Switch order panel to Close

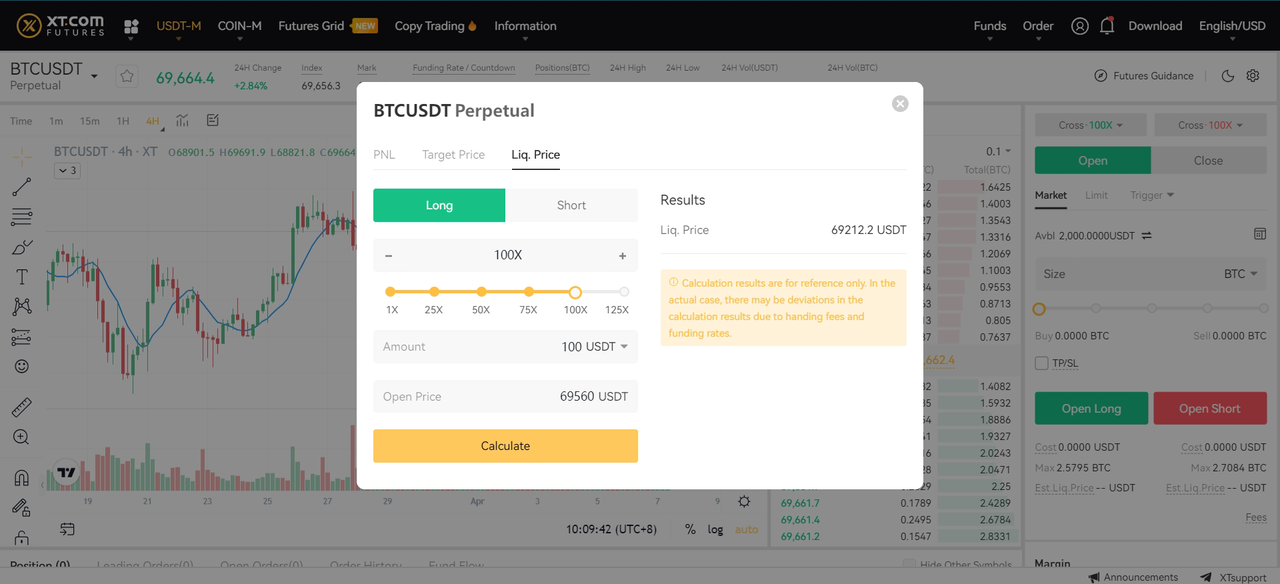1208,160
